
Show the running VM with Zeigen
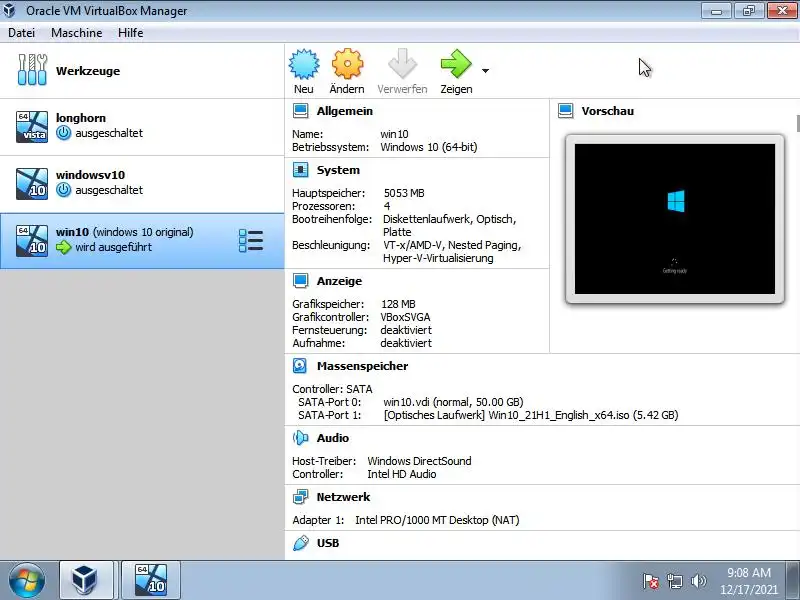[456, 71]
